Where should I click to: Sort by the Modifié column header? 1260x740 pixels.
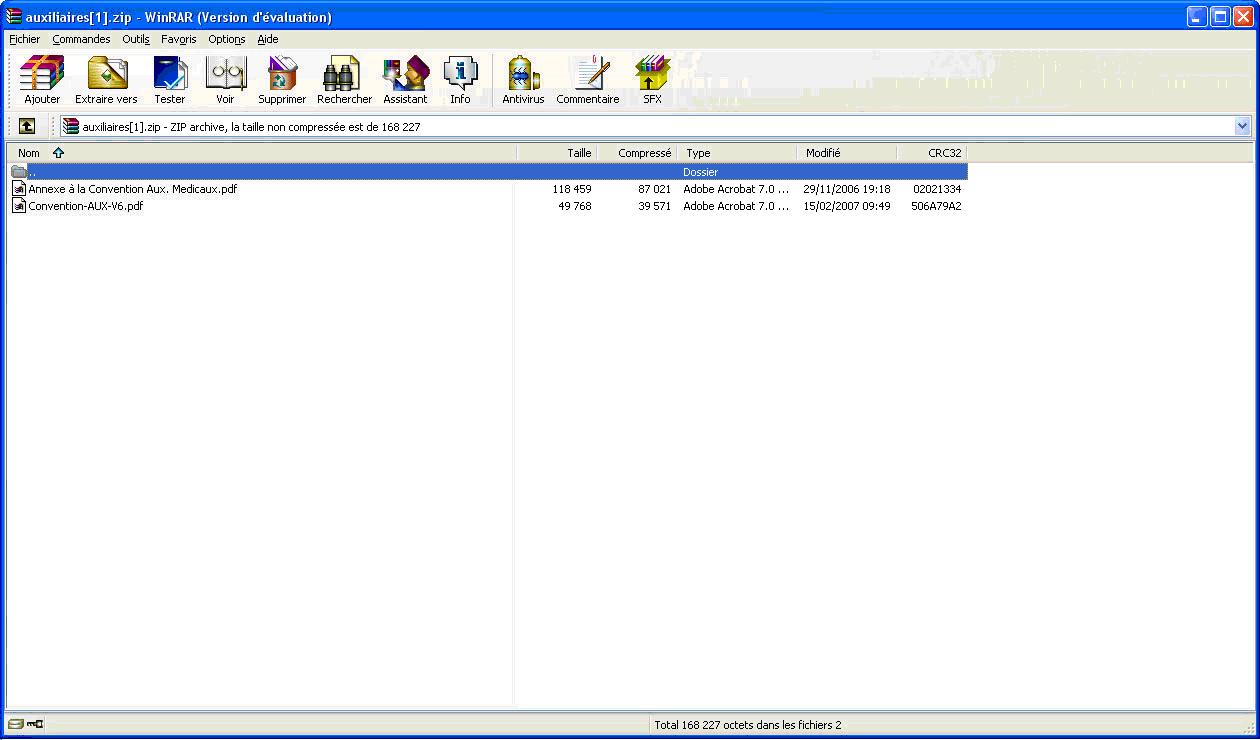[x=847, y=153]
